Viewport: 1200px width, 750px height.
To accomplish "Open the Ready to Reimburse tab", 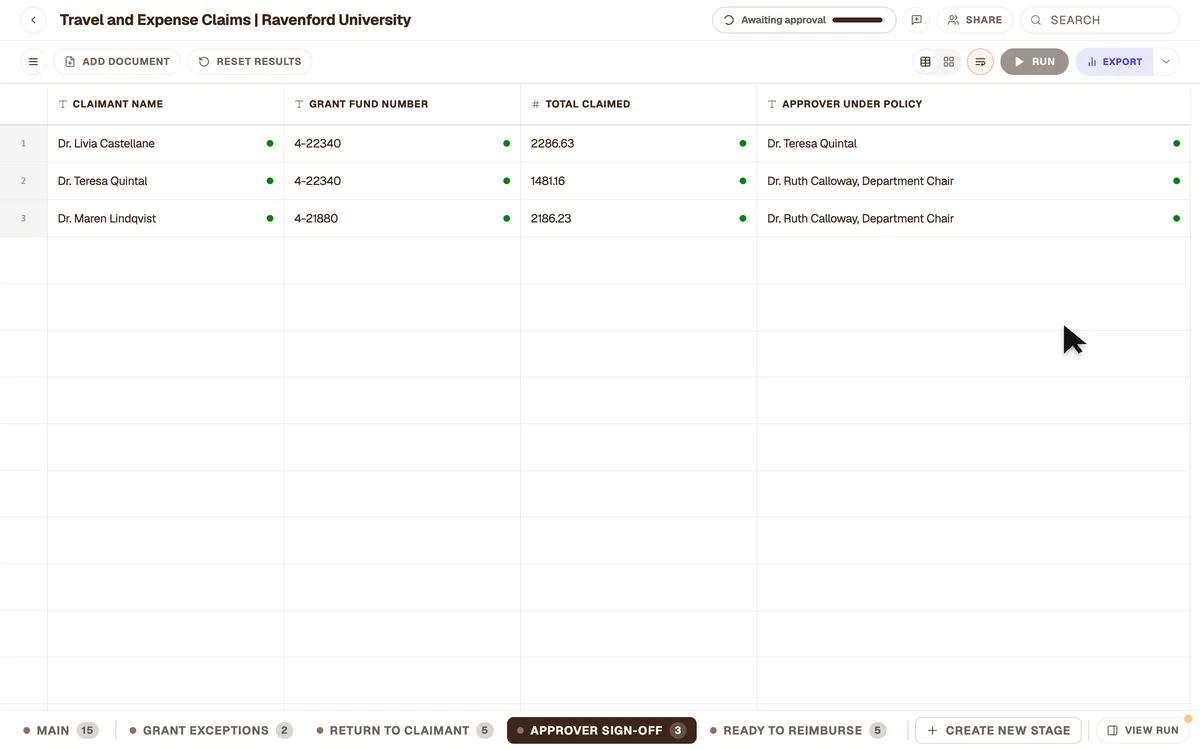I will point(798,731).
